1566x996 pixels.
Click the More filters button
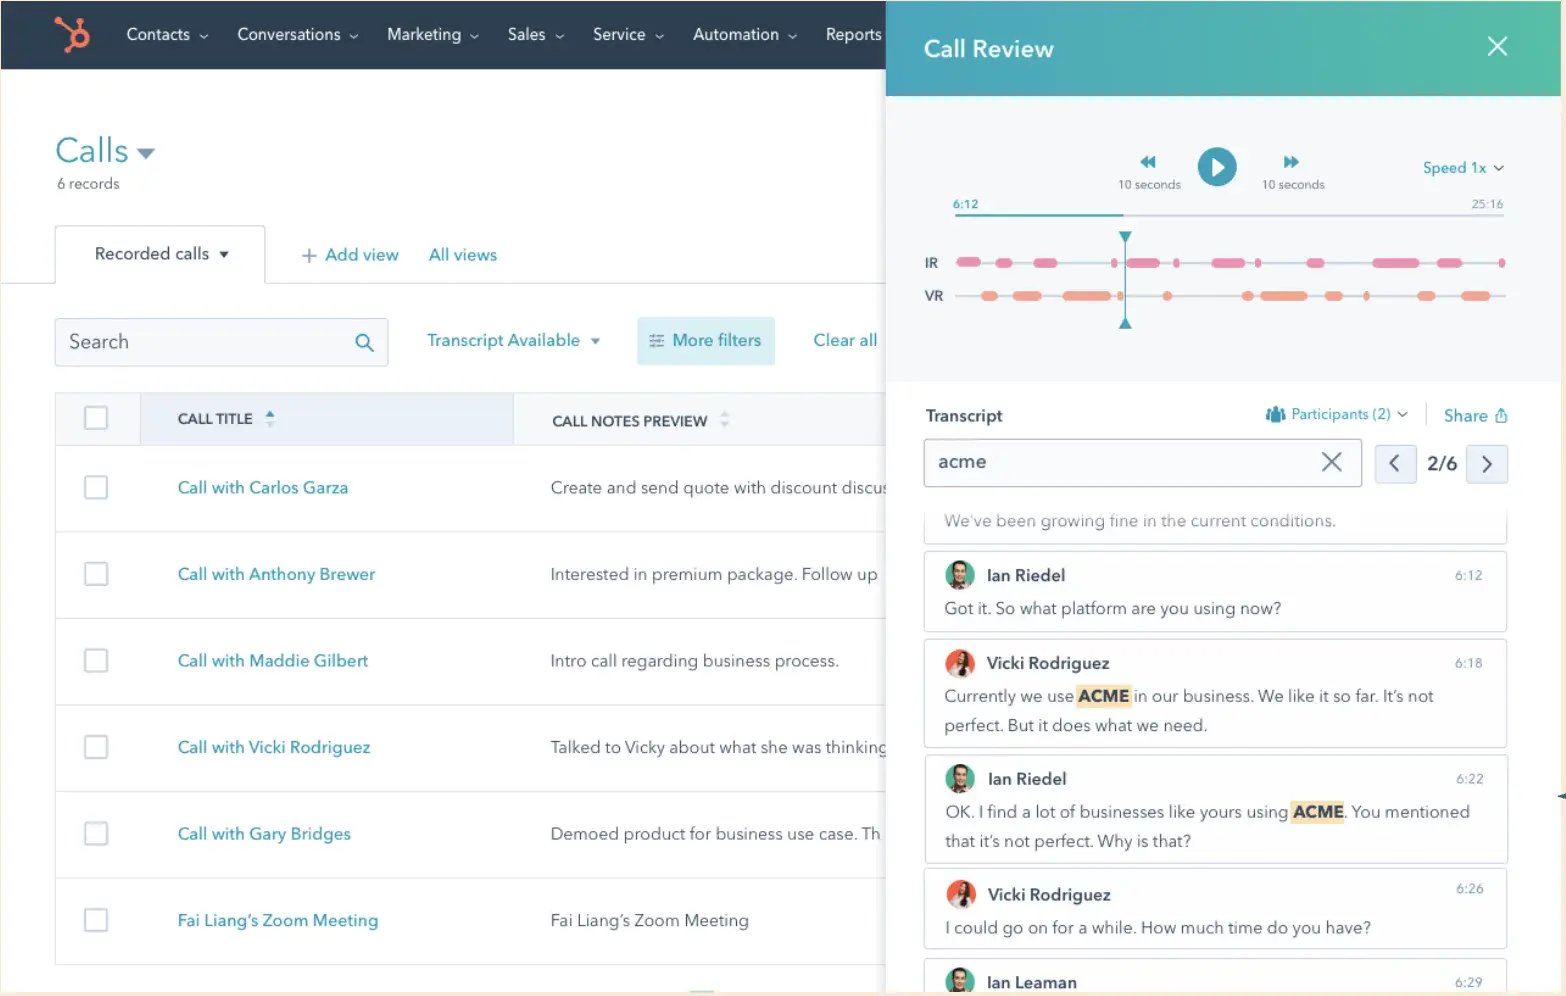pyautogui.click(x=706, y=341)
